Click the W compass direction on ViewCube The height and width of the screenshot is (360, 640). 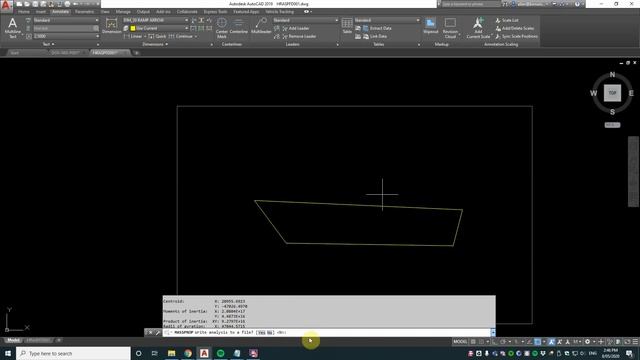[x=593, y=93]
